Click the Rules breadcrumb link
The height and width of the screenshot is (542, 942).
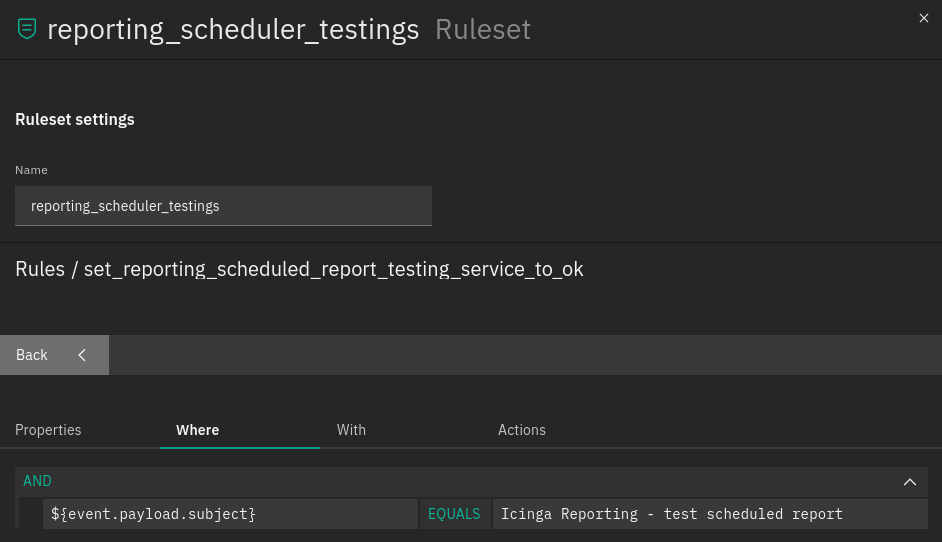[40, 269]
